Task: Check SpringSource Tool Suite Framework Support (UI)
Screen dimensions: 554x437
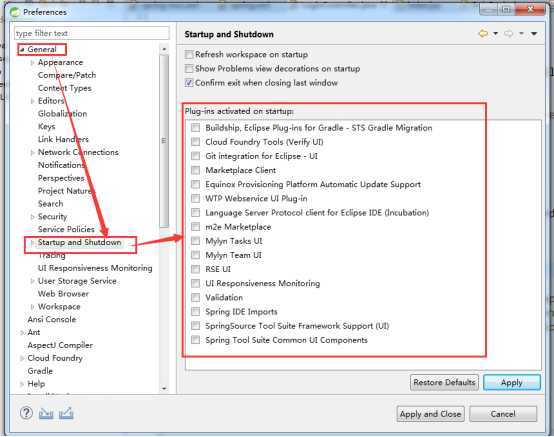Action: (195, 325)
